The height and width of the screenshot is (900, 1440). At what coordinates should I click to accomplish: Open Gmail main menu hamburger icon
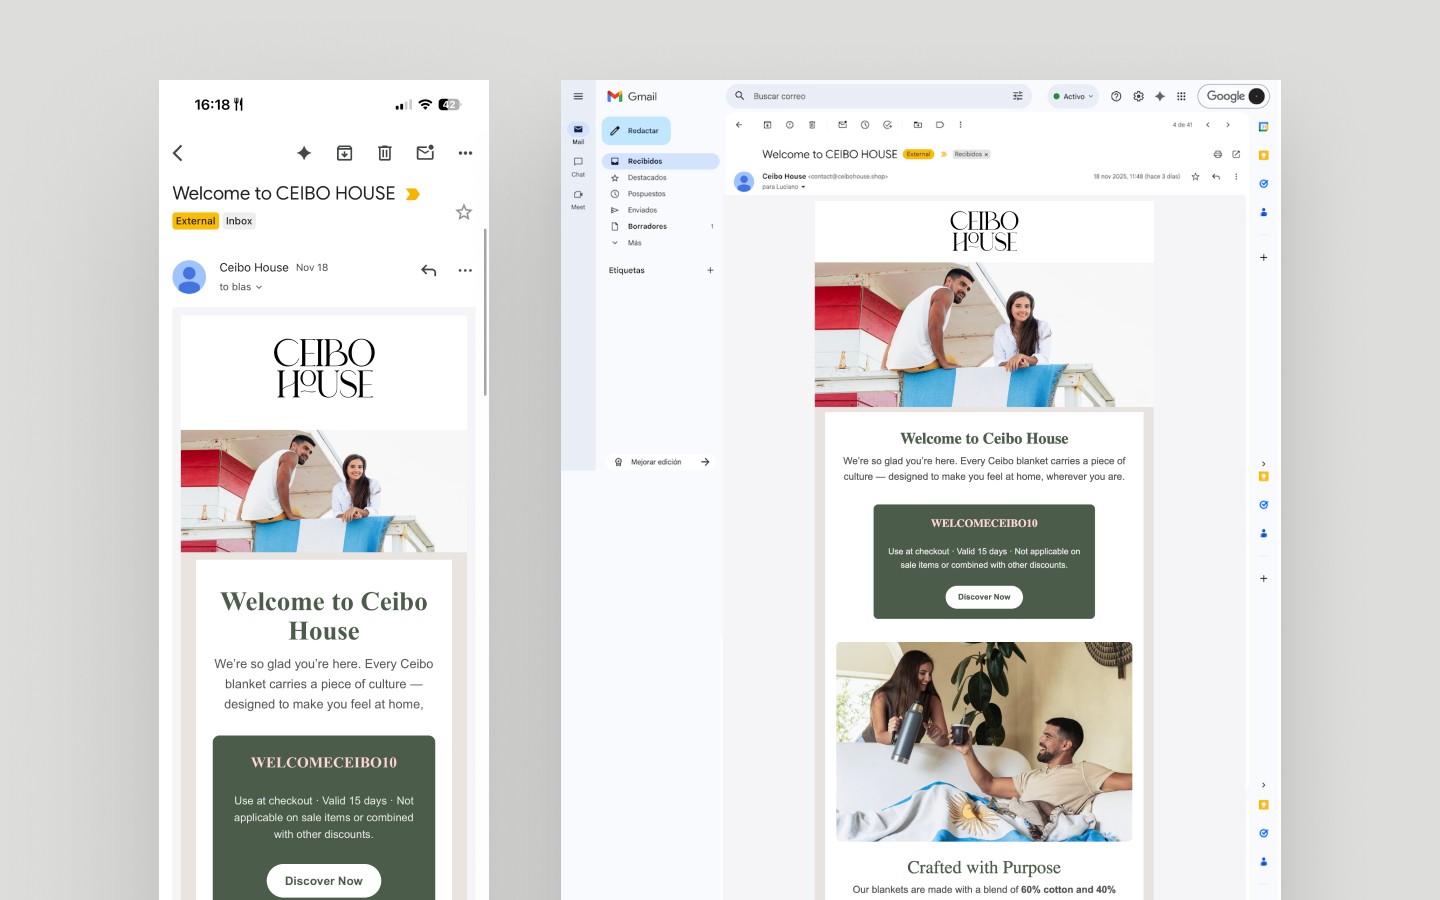coord(578,96)
